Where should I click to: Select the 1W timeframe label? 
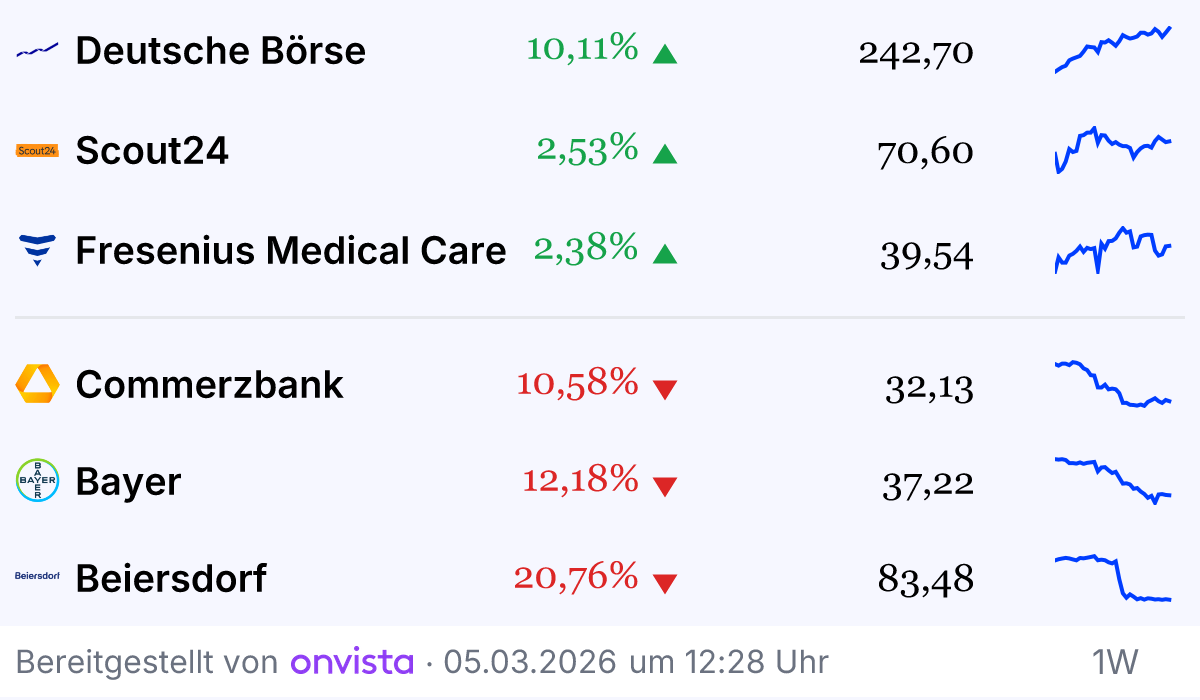[x=1115, y=661]
